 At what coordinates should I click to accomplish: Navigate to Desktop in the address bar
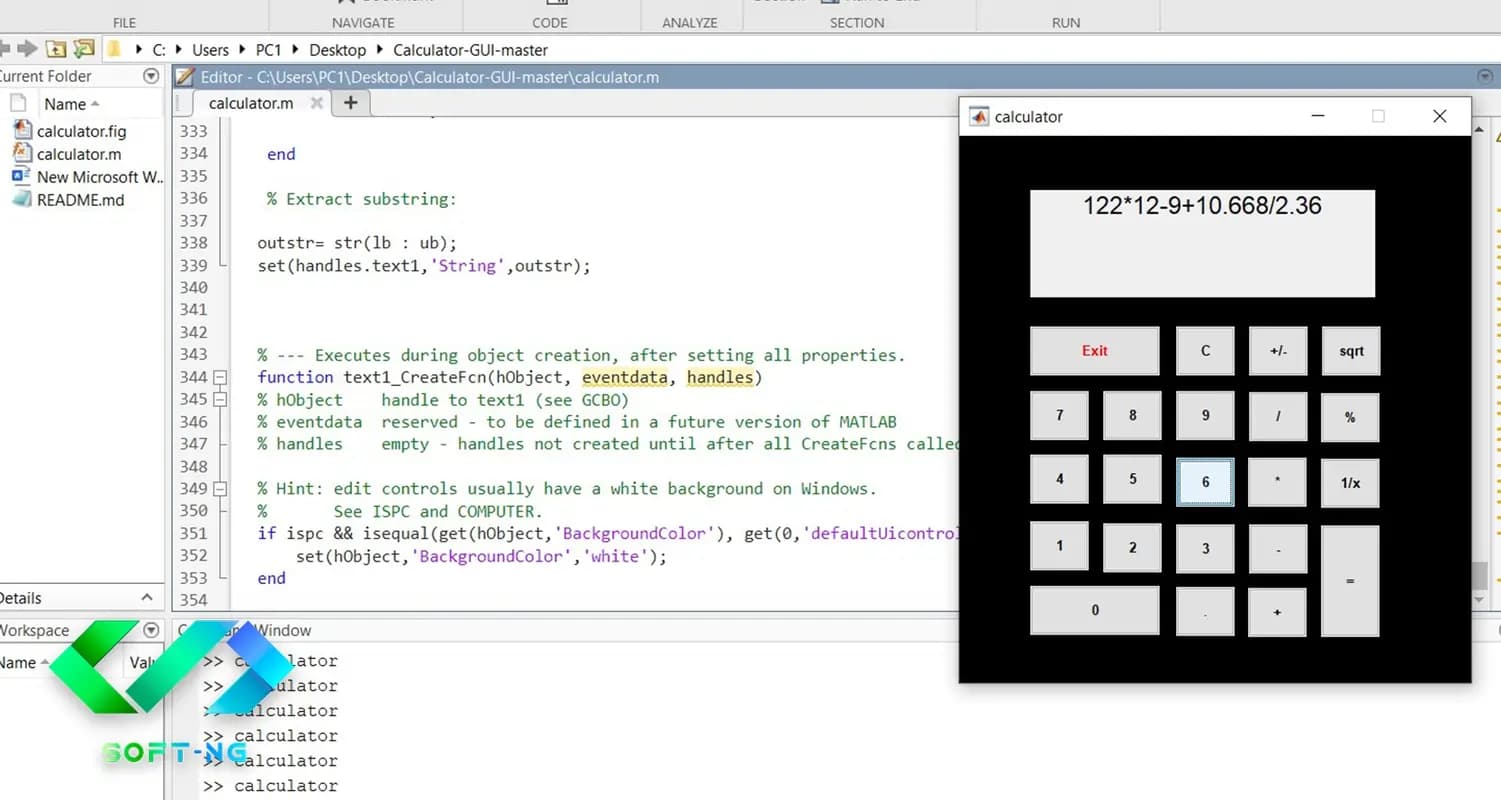pos(338,49)
